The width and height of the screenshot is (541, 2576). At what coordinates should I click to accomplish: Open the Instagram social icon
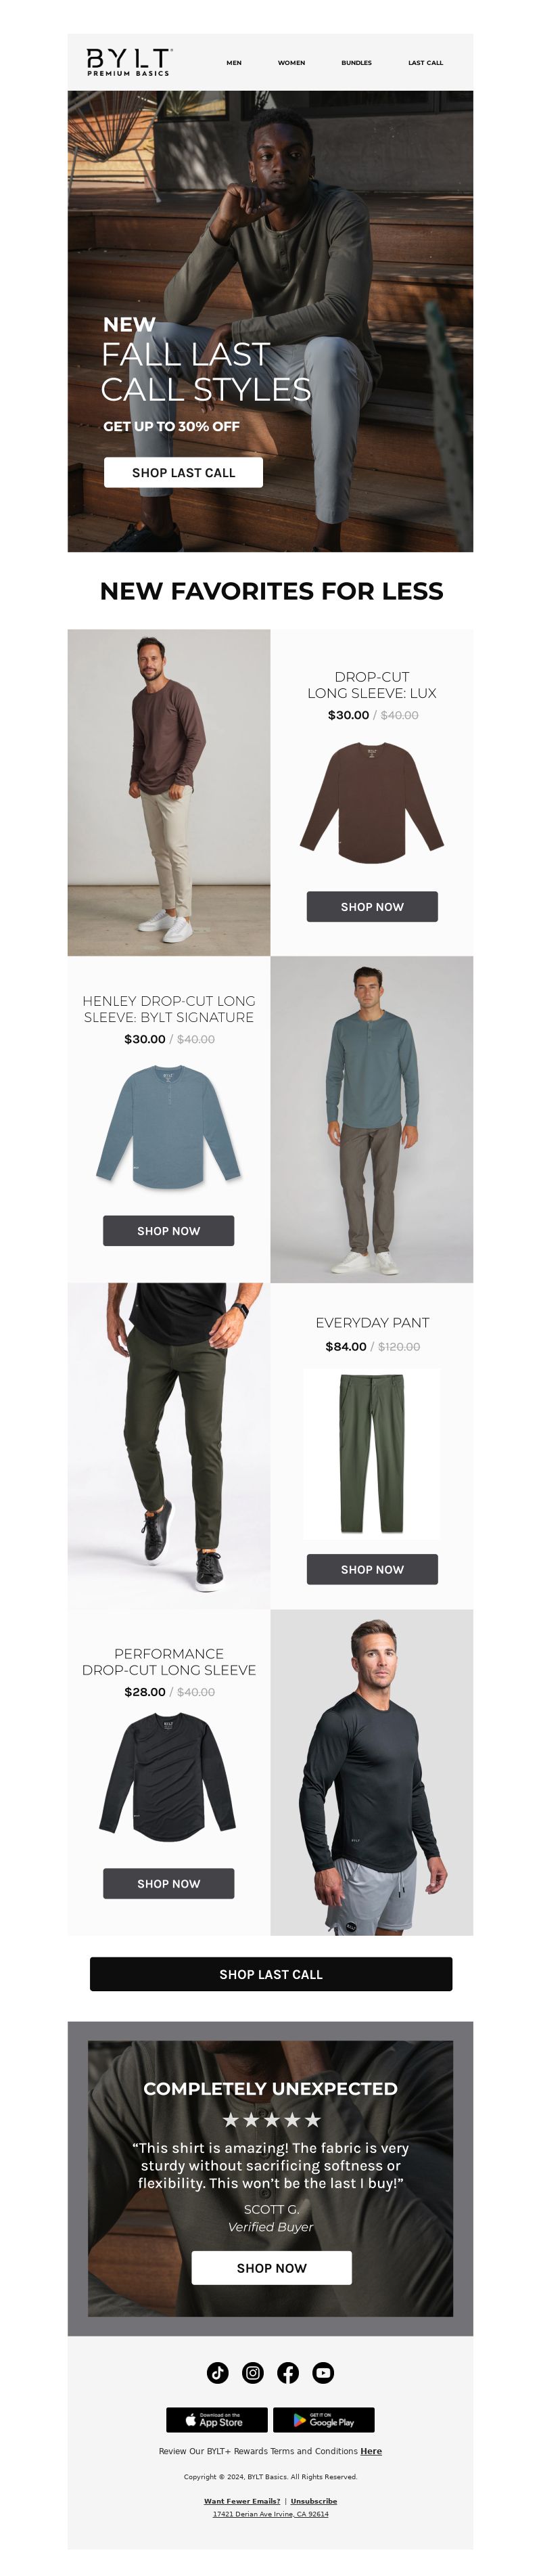pos(253,2372)
